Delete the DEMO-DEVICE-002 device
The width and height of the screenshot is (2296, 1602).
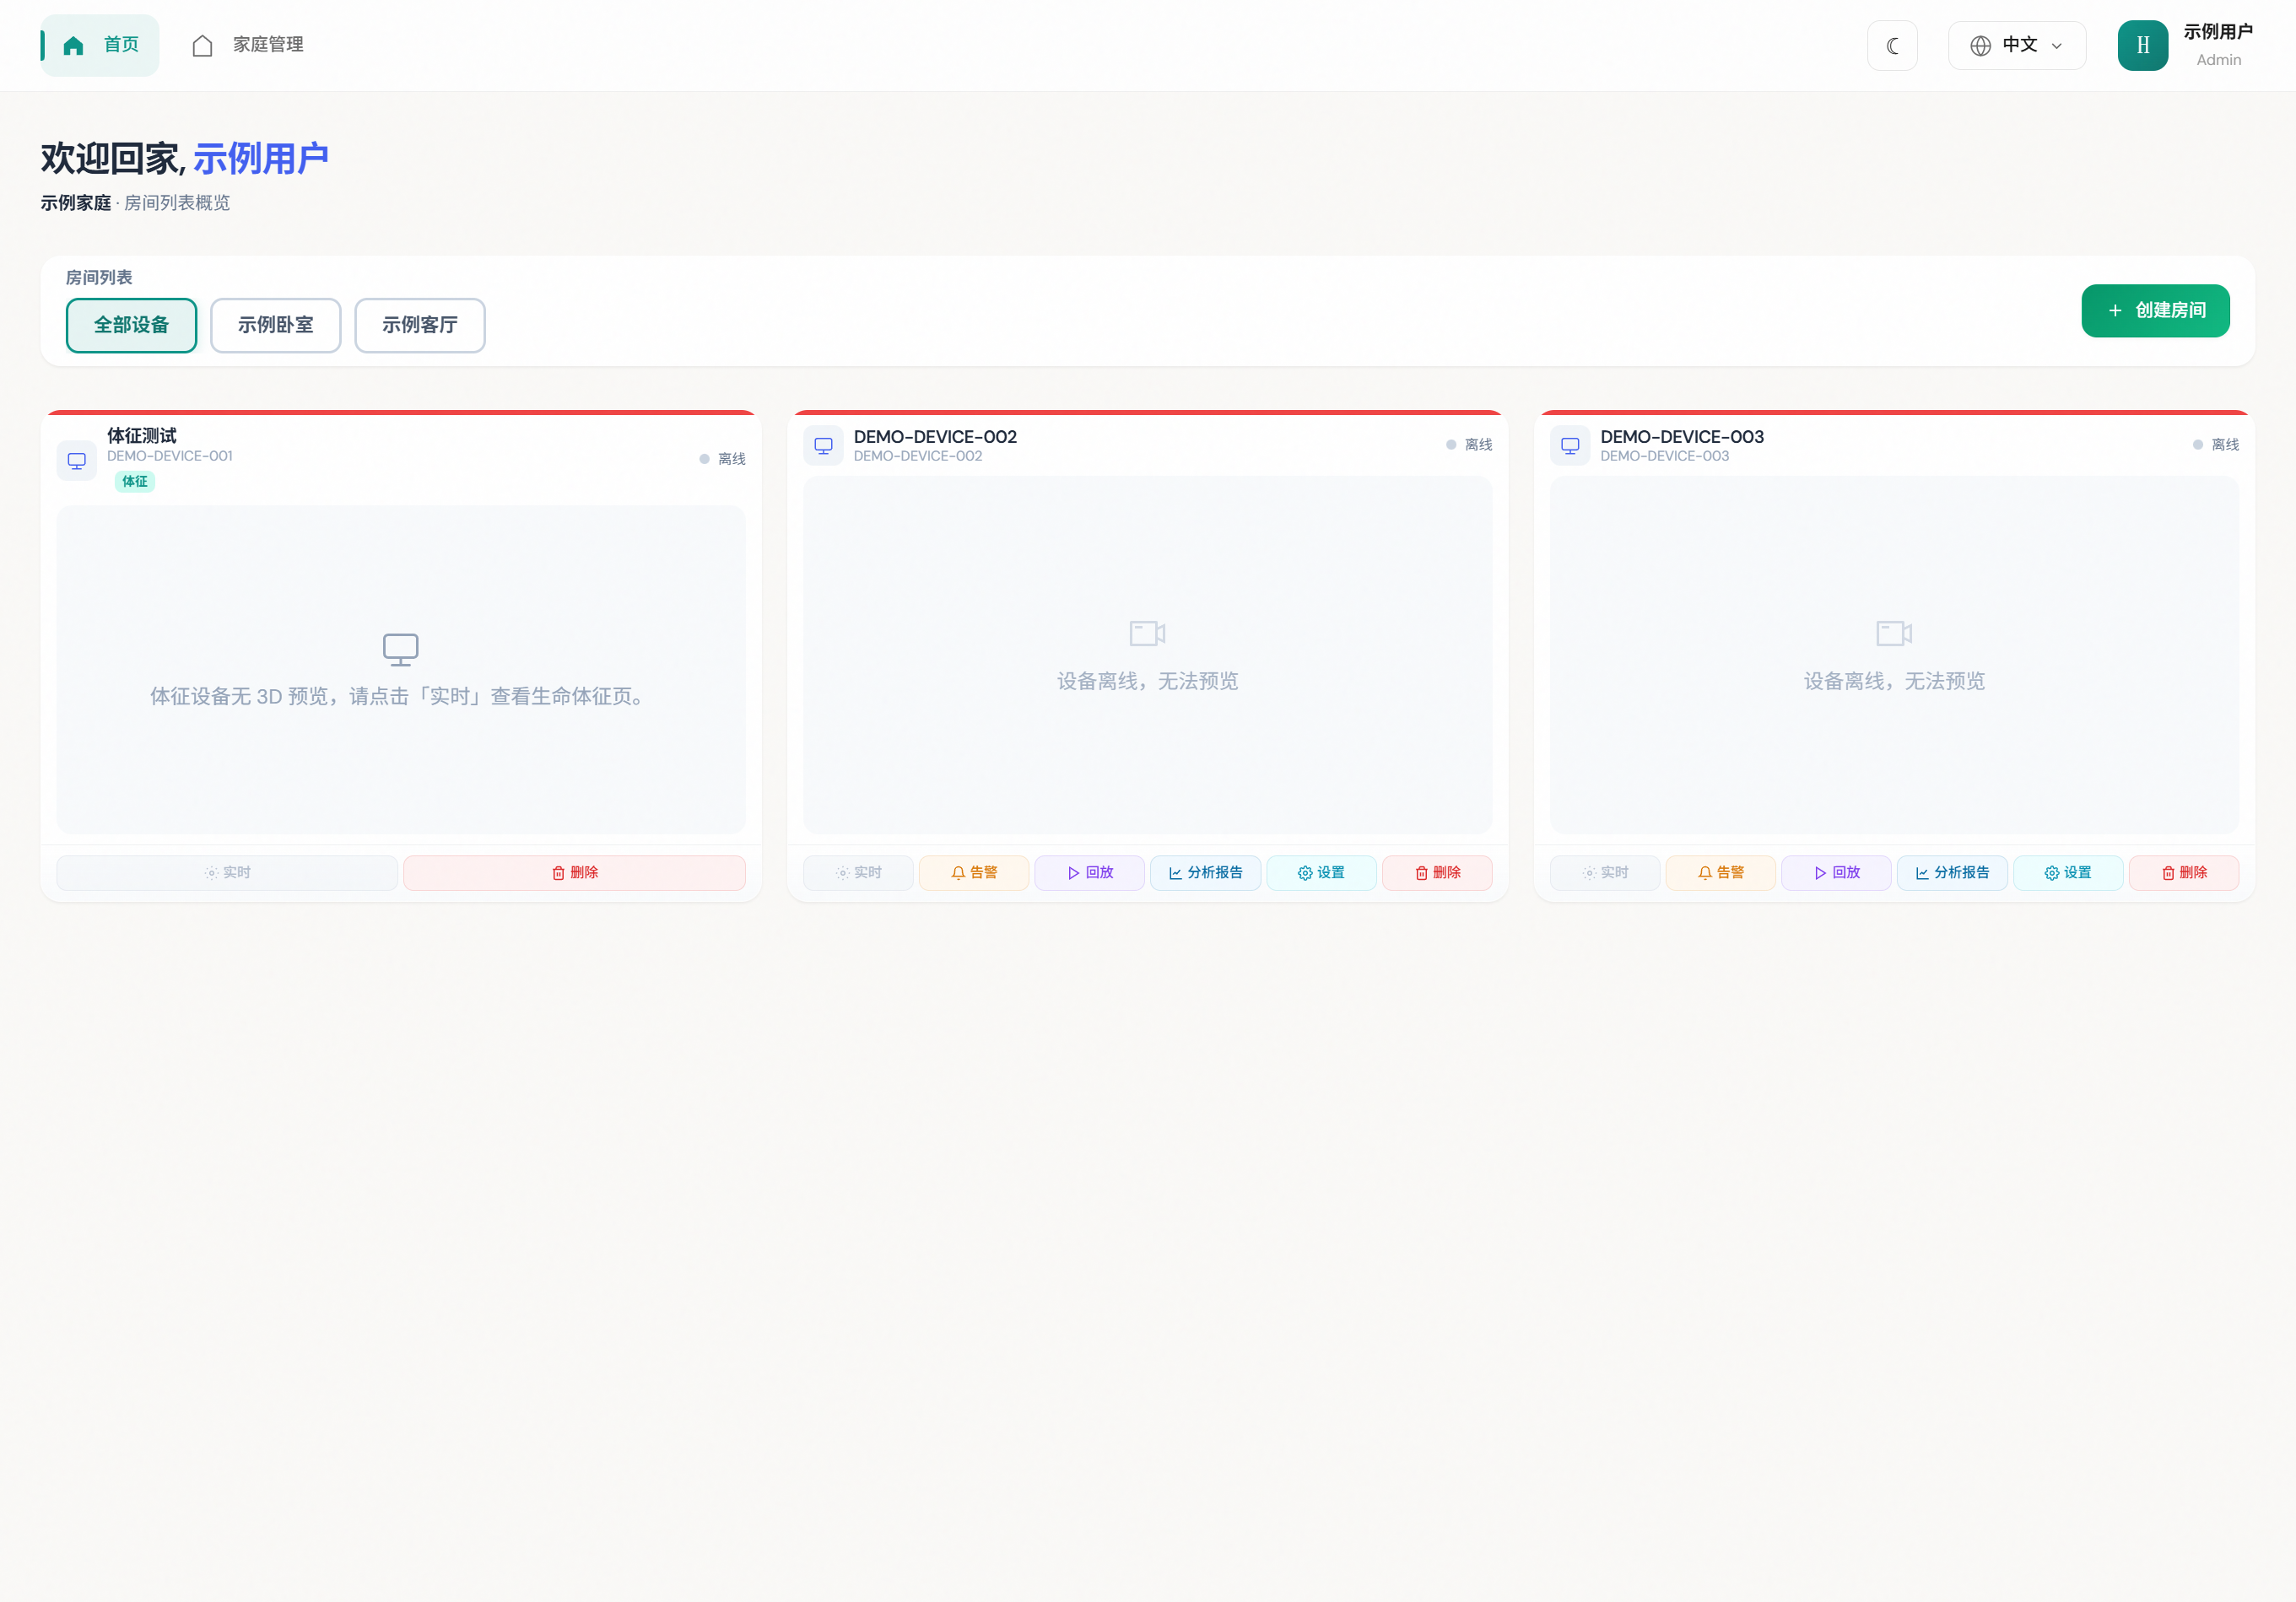(x=1437, y=873)
